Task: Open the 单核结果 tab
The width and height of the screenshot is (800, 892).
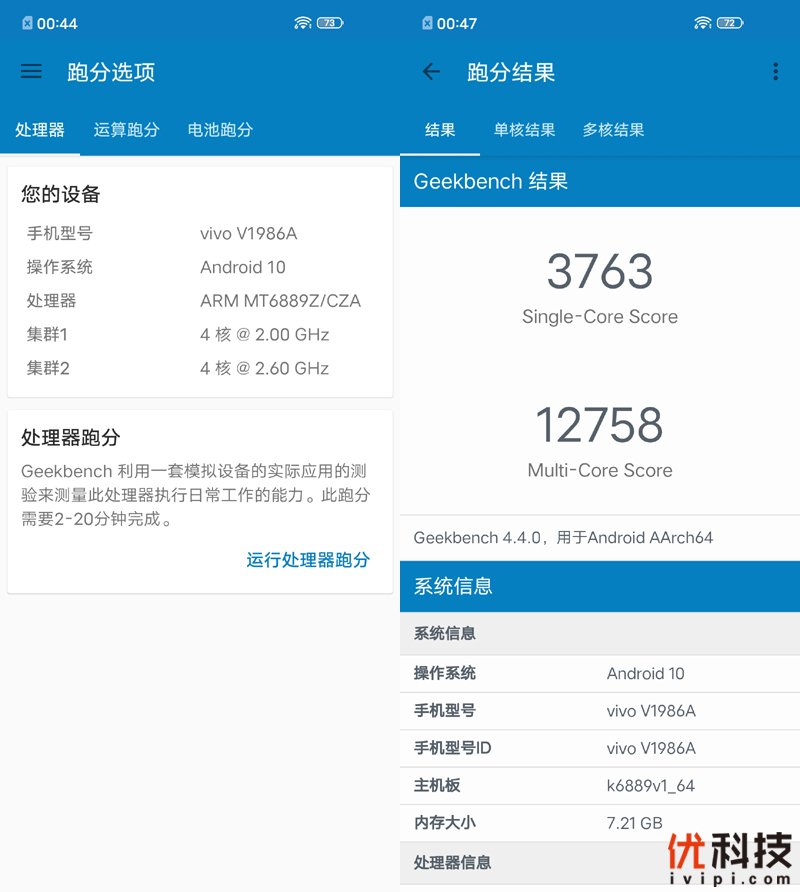Action: [524, 129]
